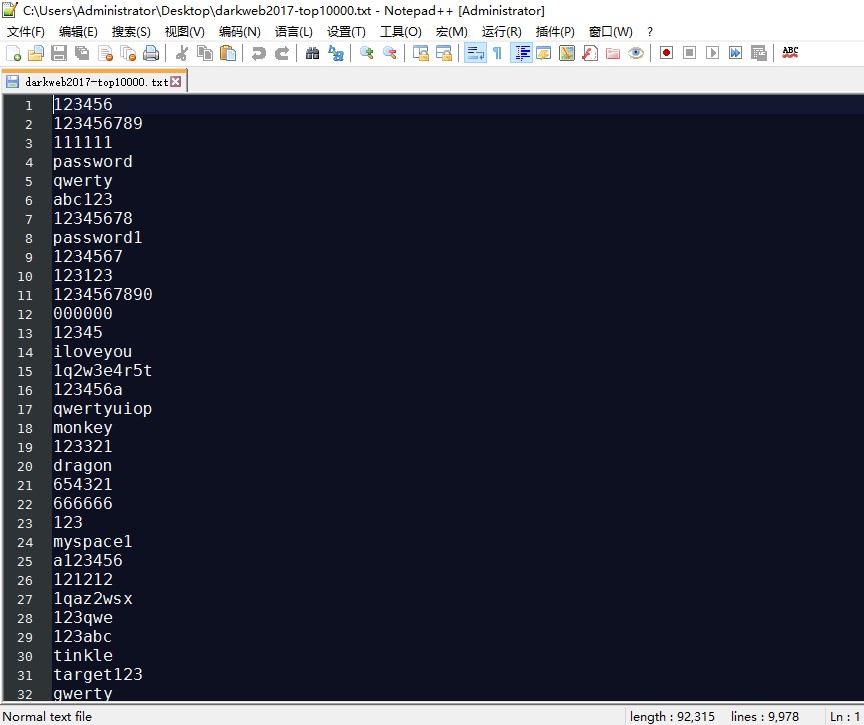Open the 运行(R) menu
The image size is (864, 725).
click(x=501, y=31)
